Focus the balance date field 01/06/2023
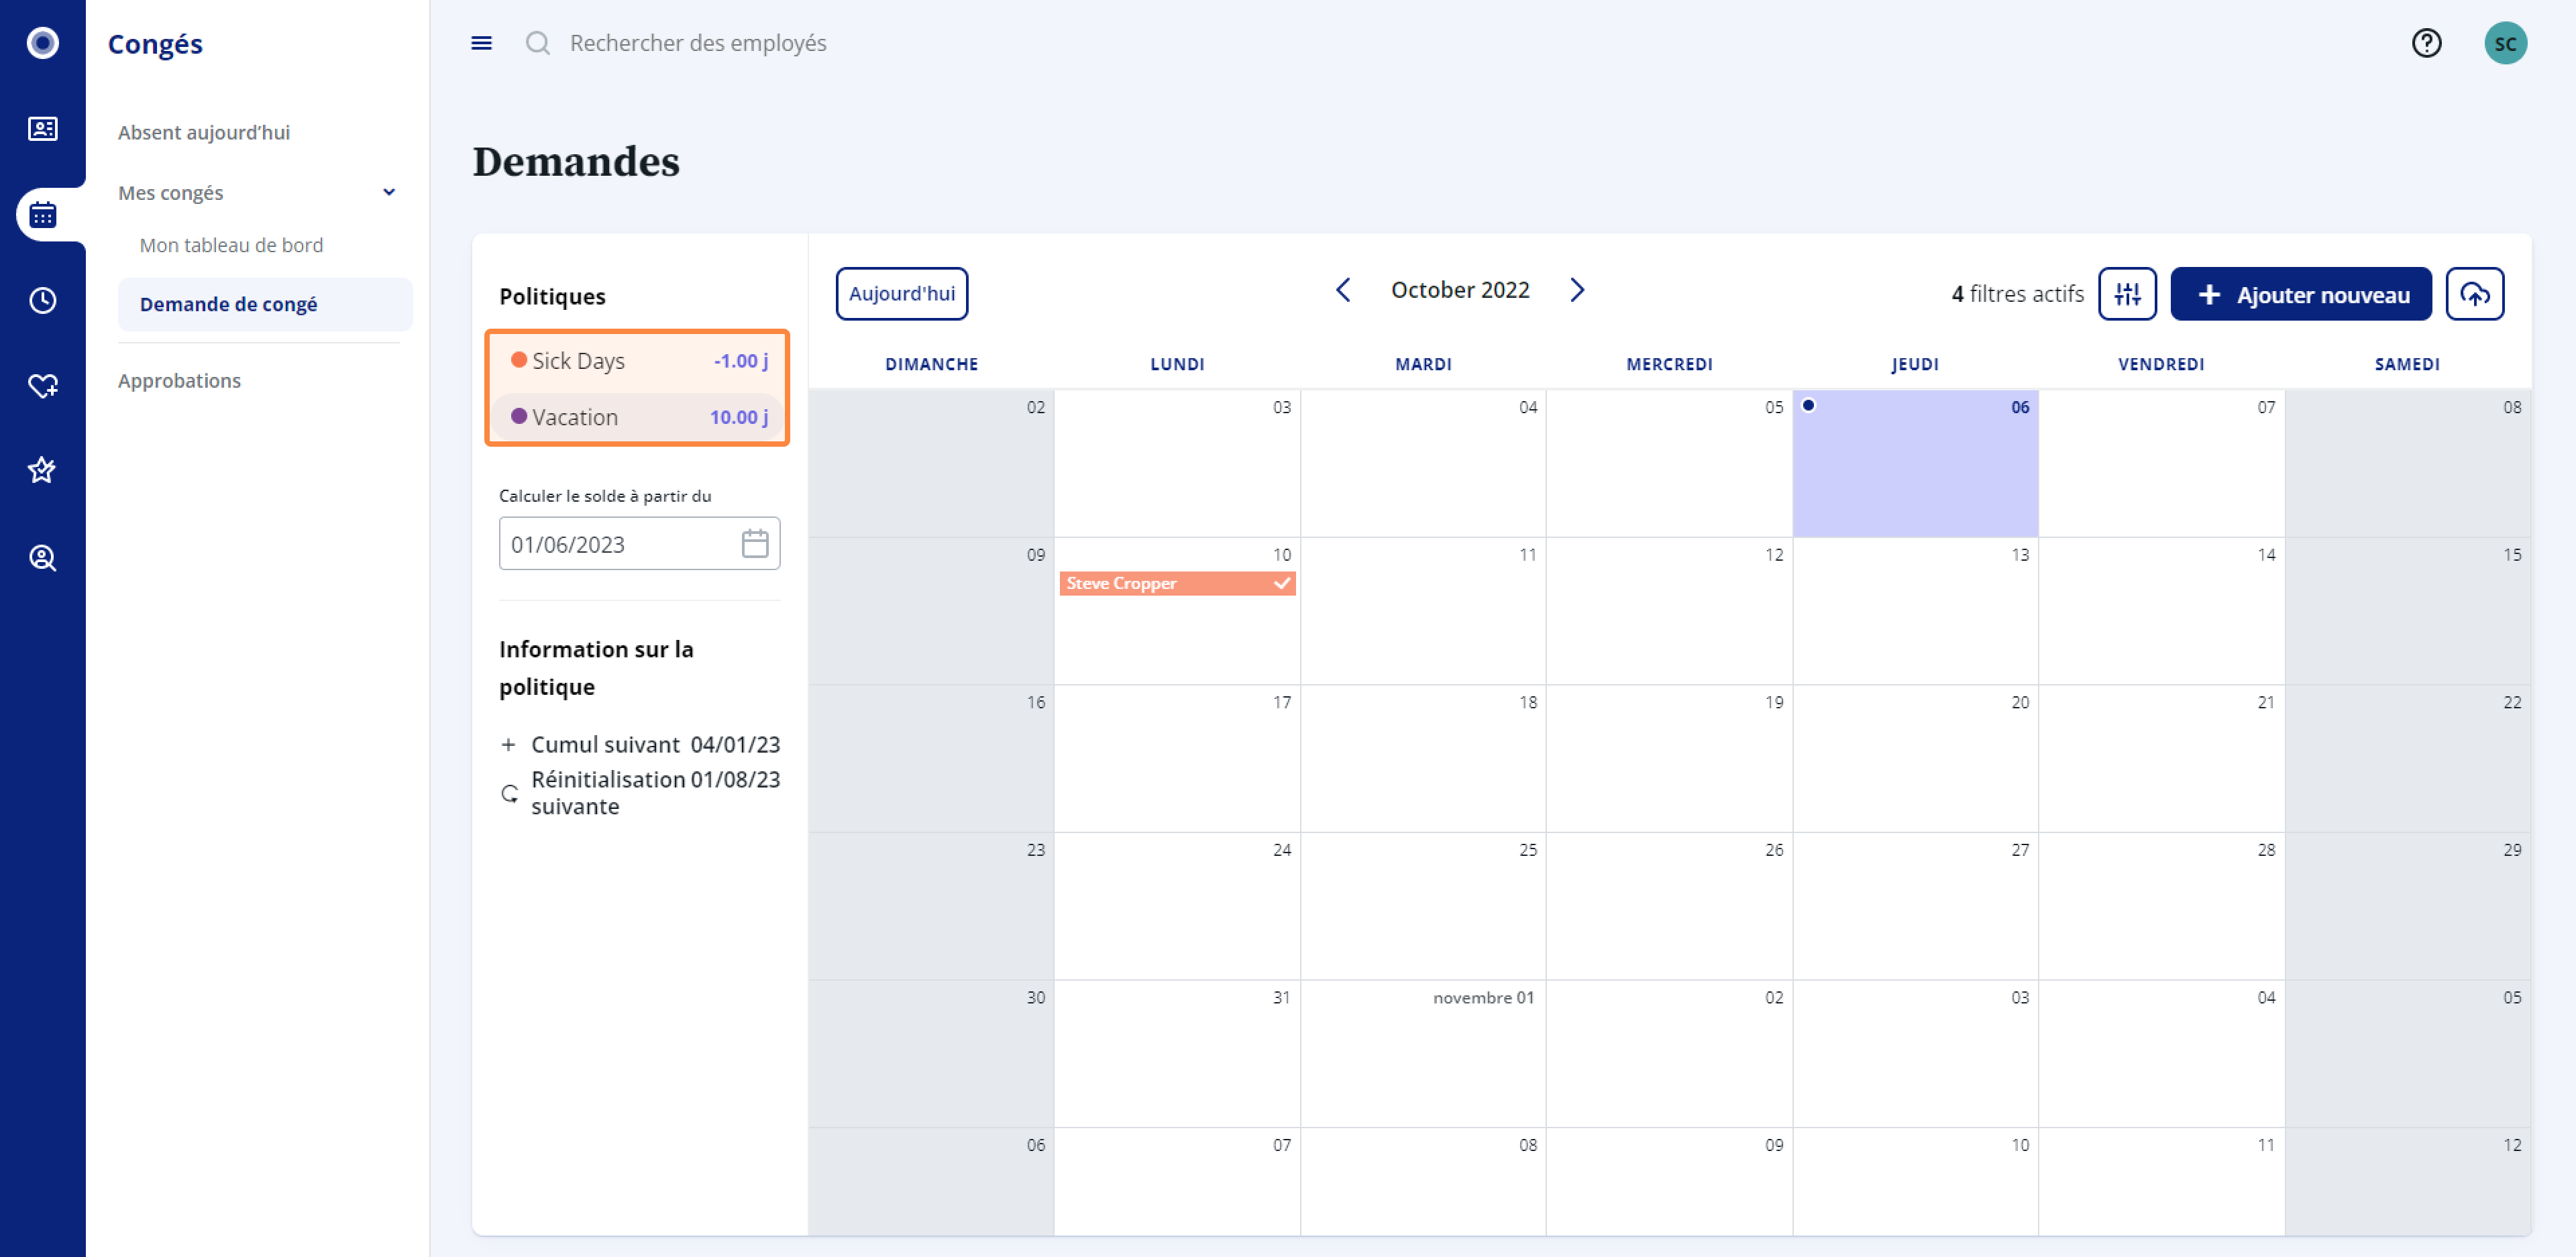The height and width of the screenshot is (1257, 2576). (x=639, y=544)
